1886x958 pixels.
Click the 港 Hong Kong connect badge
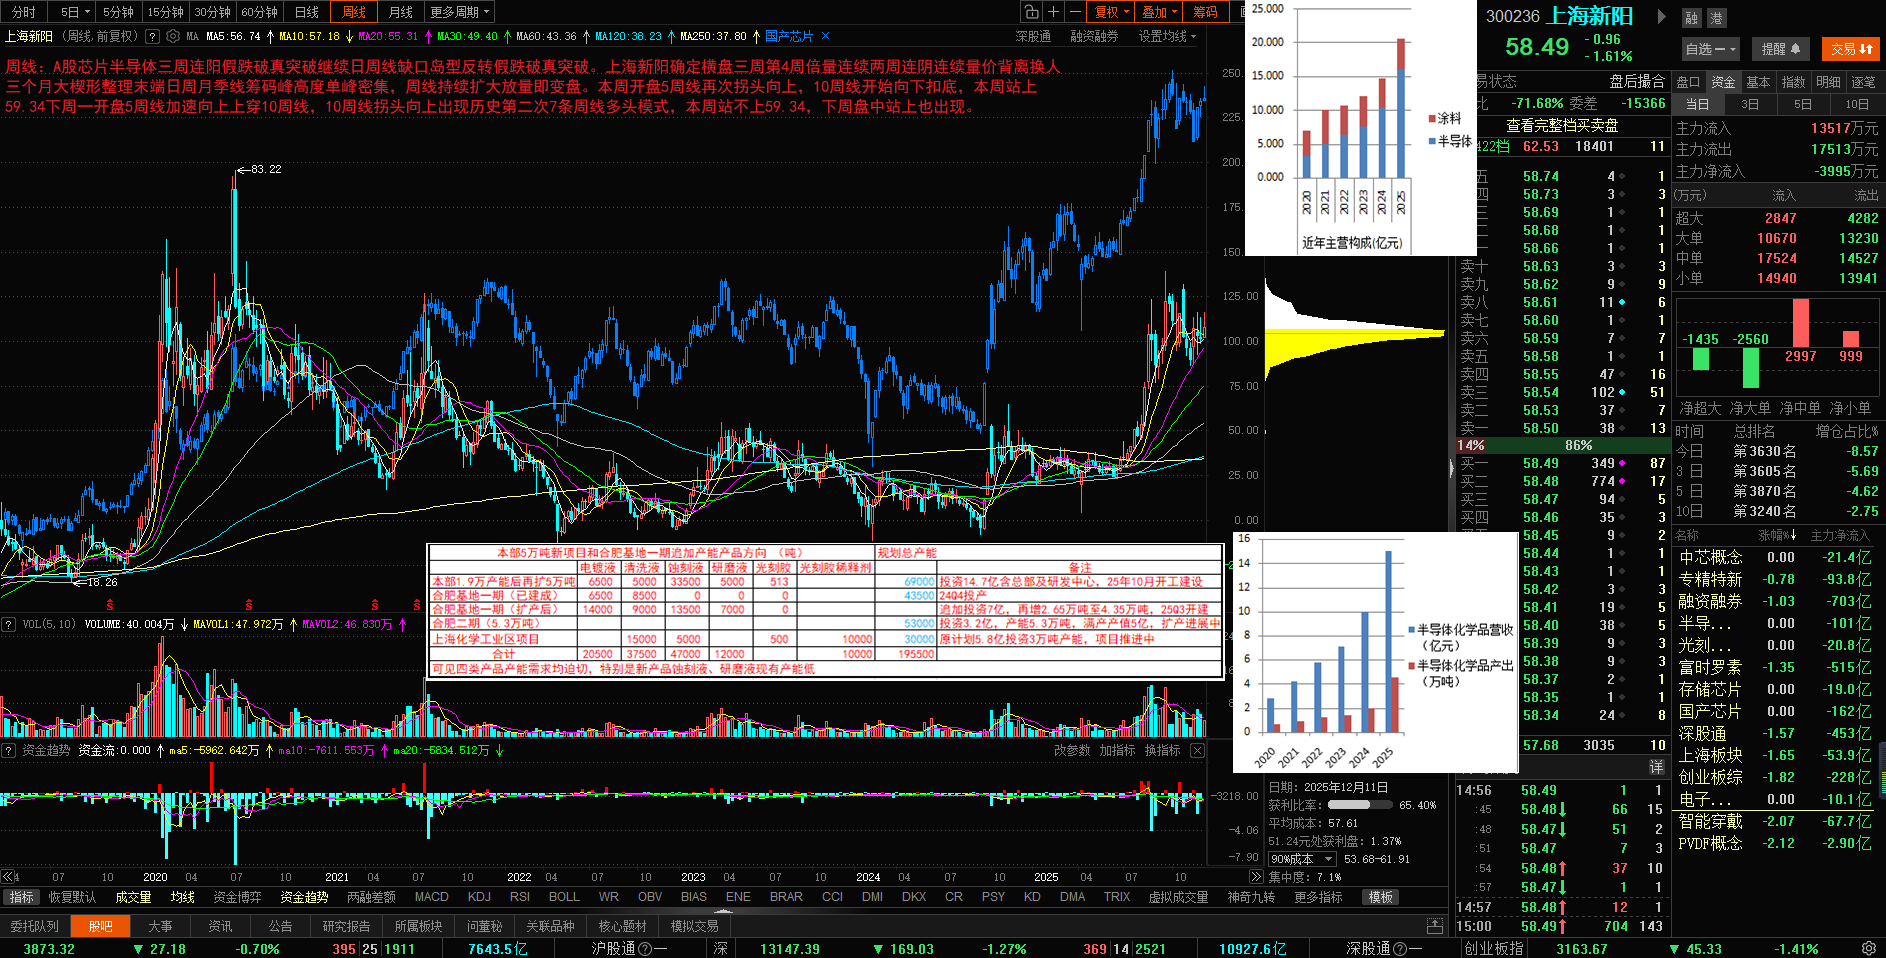pyautogui.click(x=1716, y=18)
